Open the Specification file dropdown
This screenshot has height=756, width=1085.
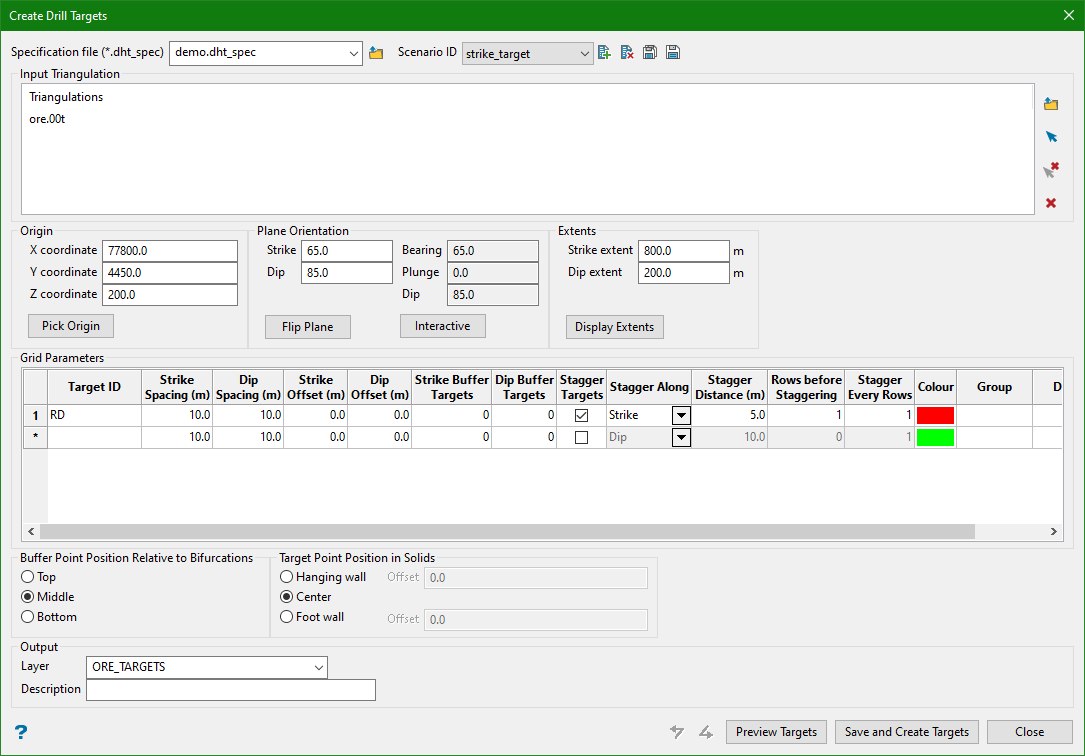(x=354, y=53)
